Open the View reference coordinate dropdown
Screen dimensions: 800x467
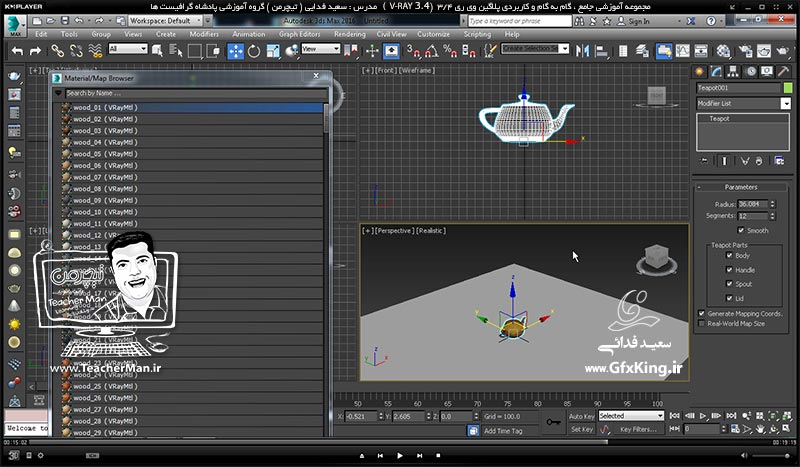[x=320, y=49]
